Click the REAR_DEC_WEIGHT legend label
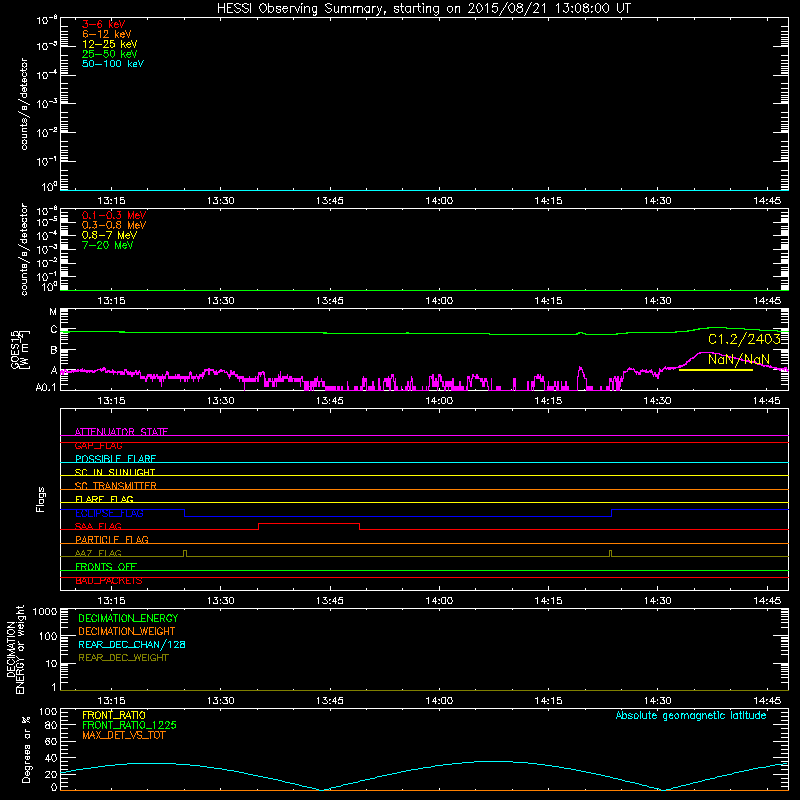 pyautogui.click(x=123, y=658)
